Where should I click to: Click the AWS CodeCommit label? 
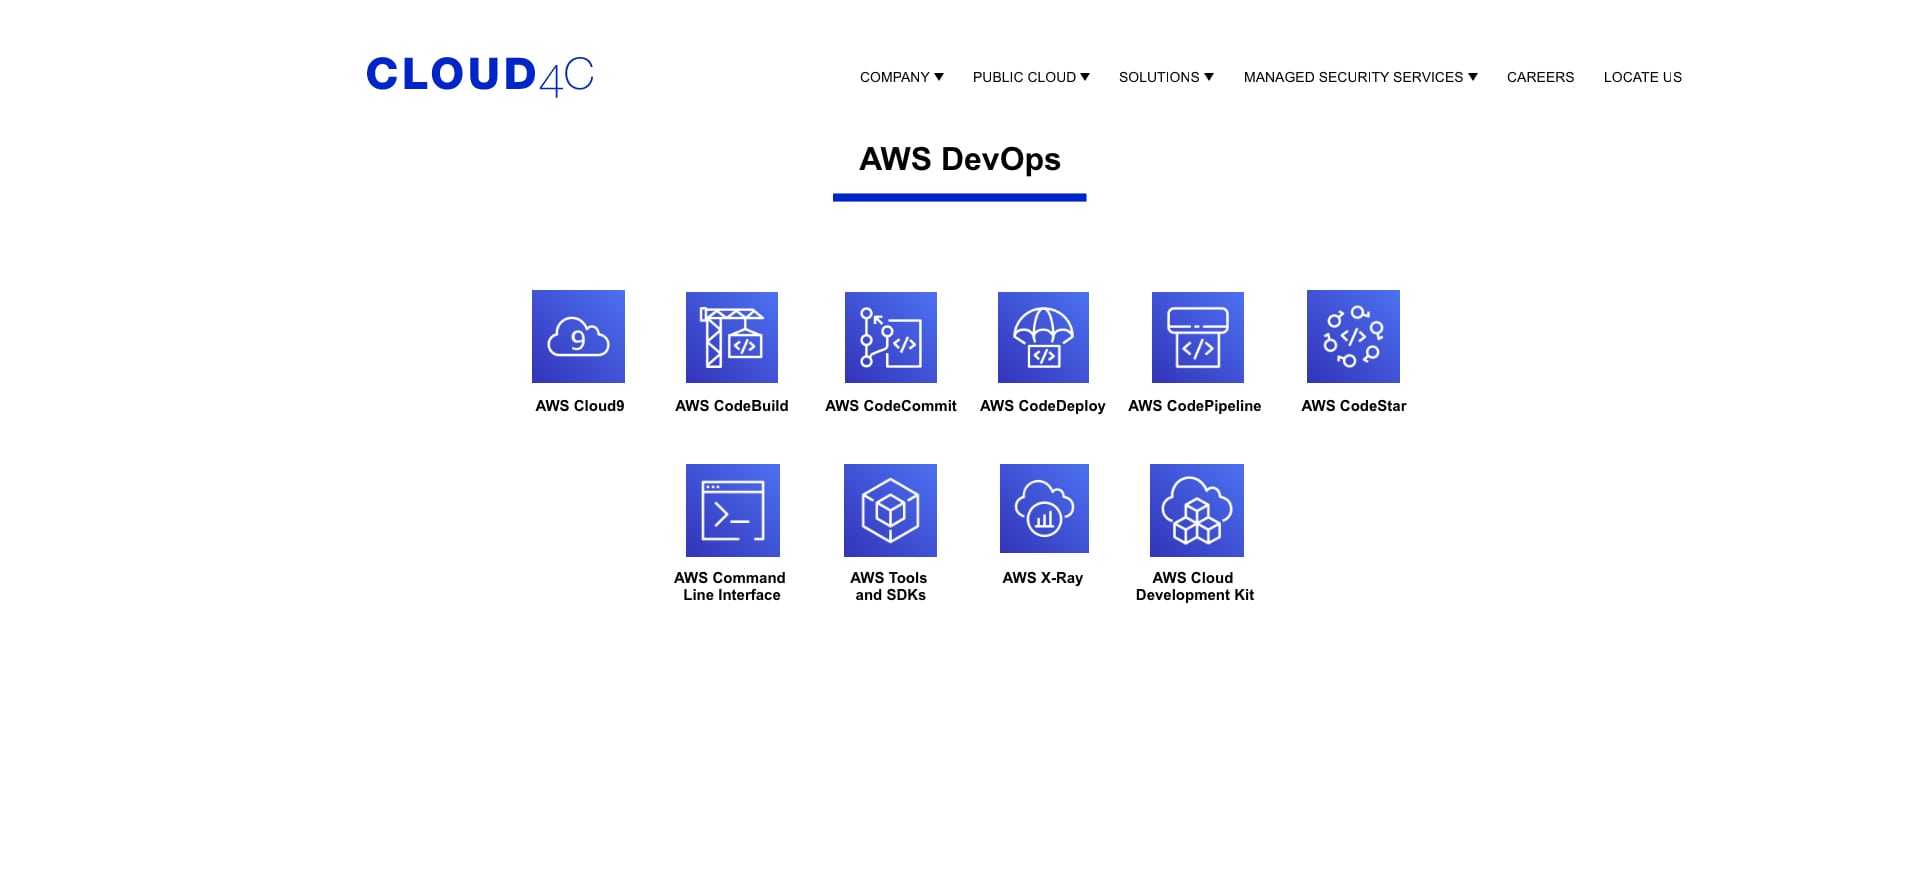point(891,406)
